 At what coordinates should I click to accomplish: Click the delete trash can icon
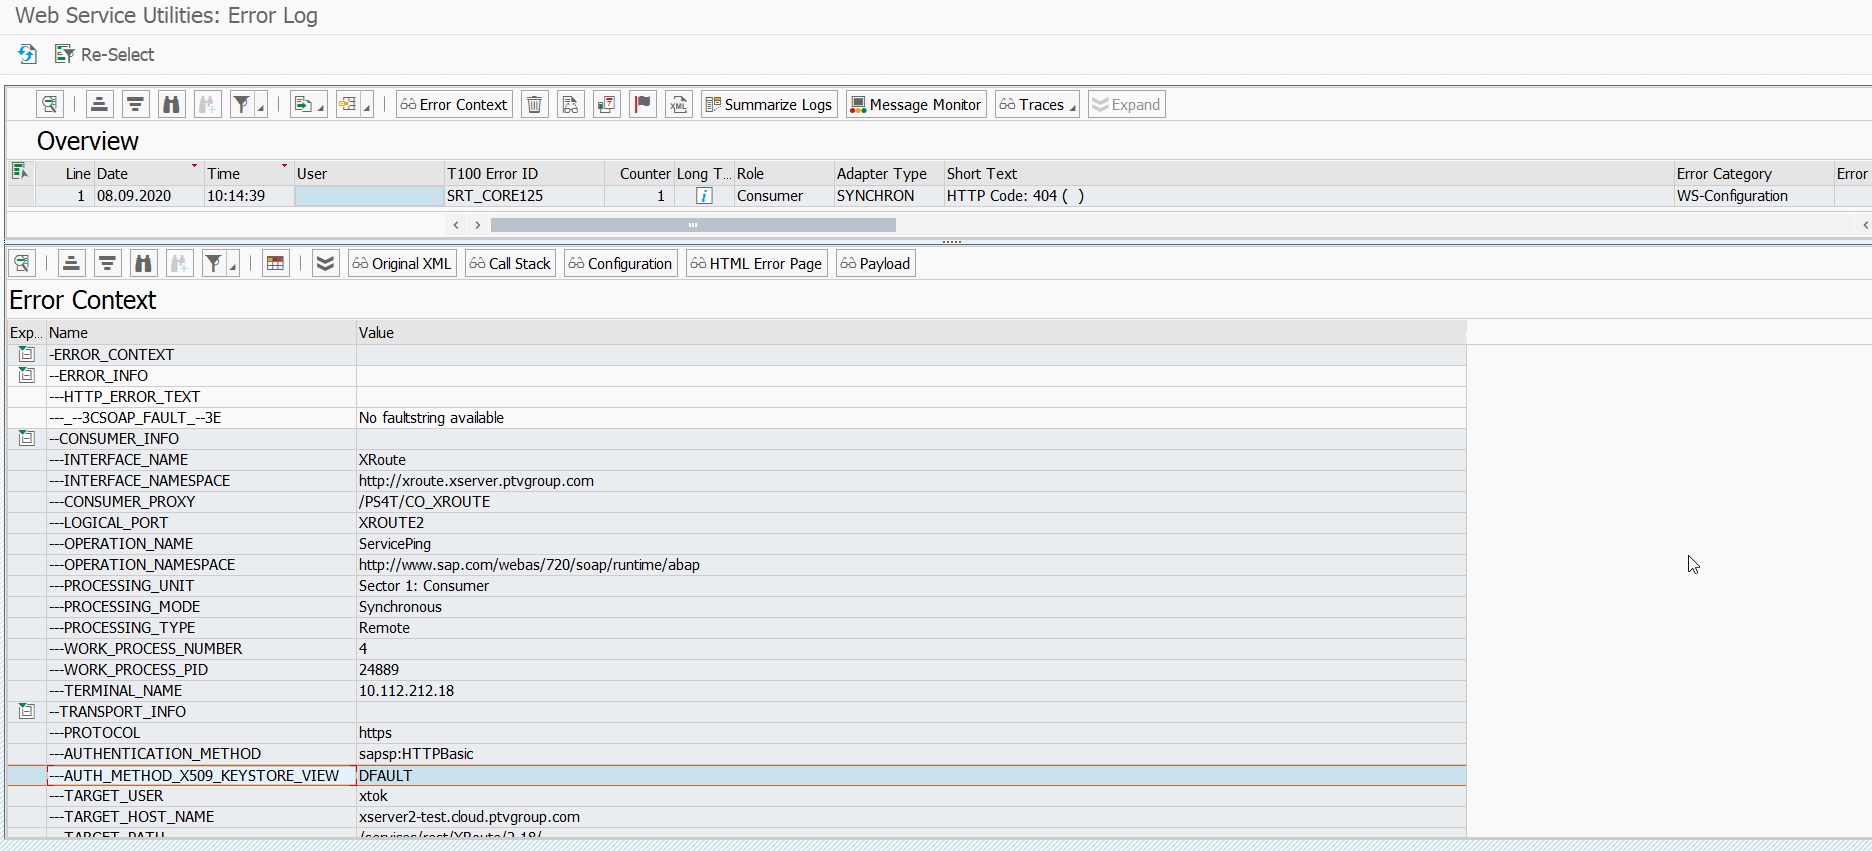click(535, 105)
